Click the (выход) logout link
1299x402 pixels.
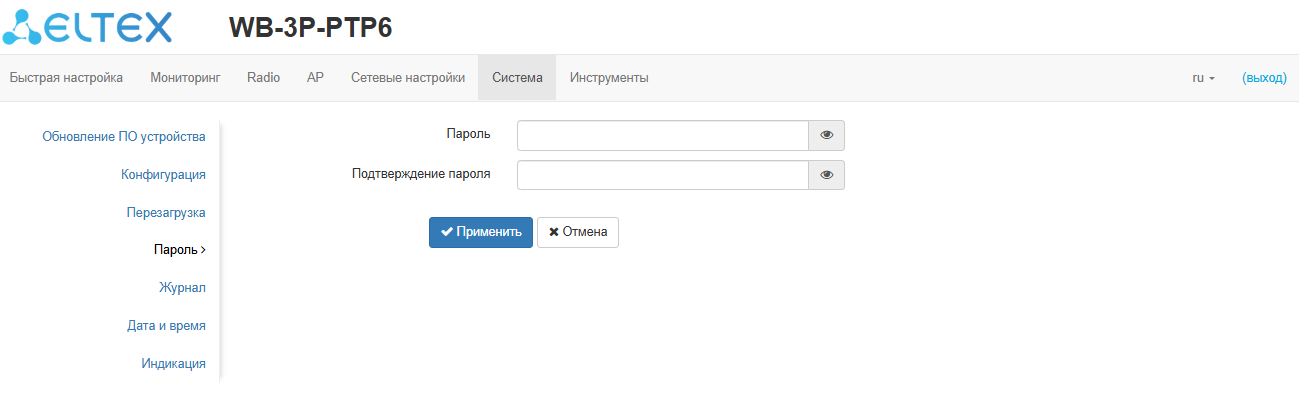(1264, 78)
